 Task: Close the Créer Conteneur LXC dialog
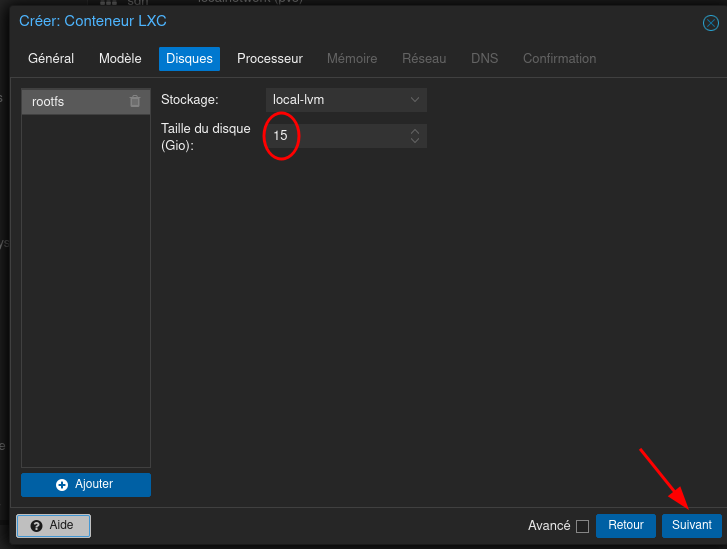click(x=711, y=22)
